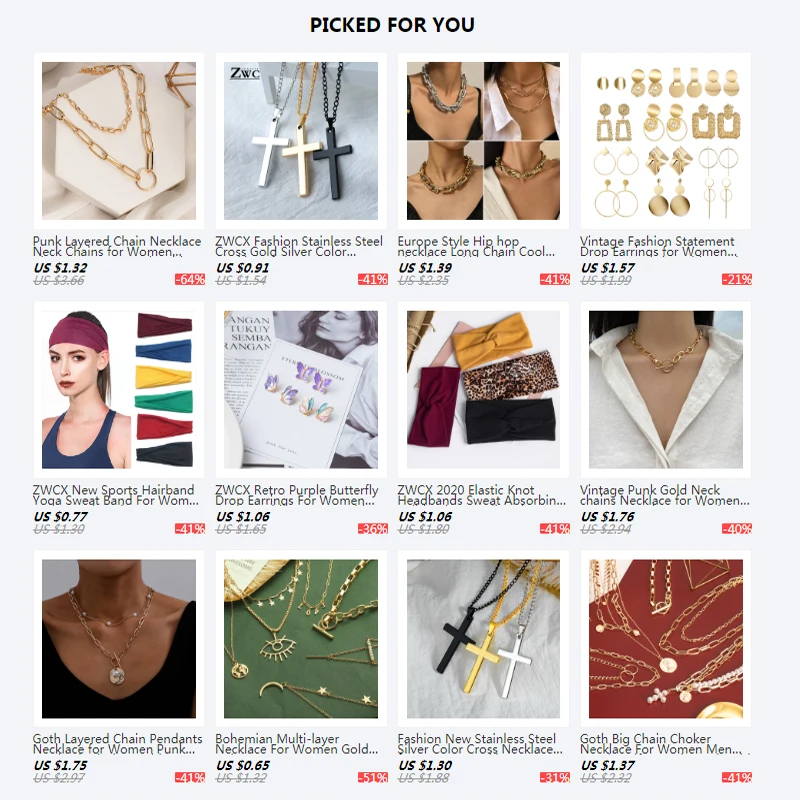View the Europe Style Hip hop necklace photo
The height and width of the screenshot is (800, 800).
coord(483,141)
